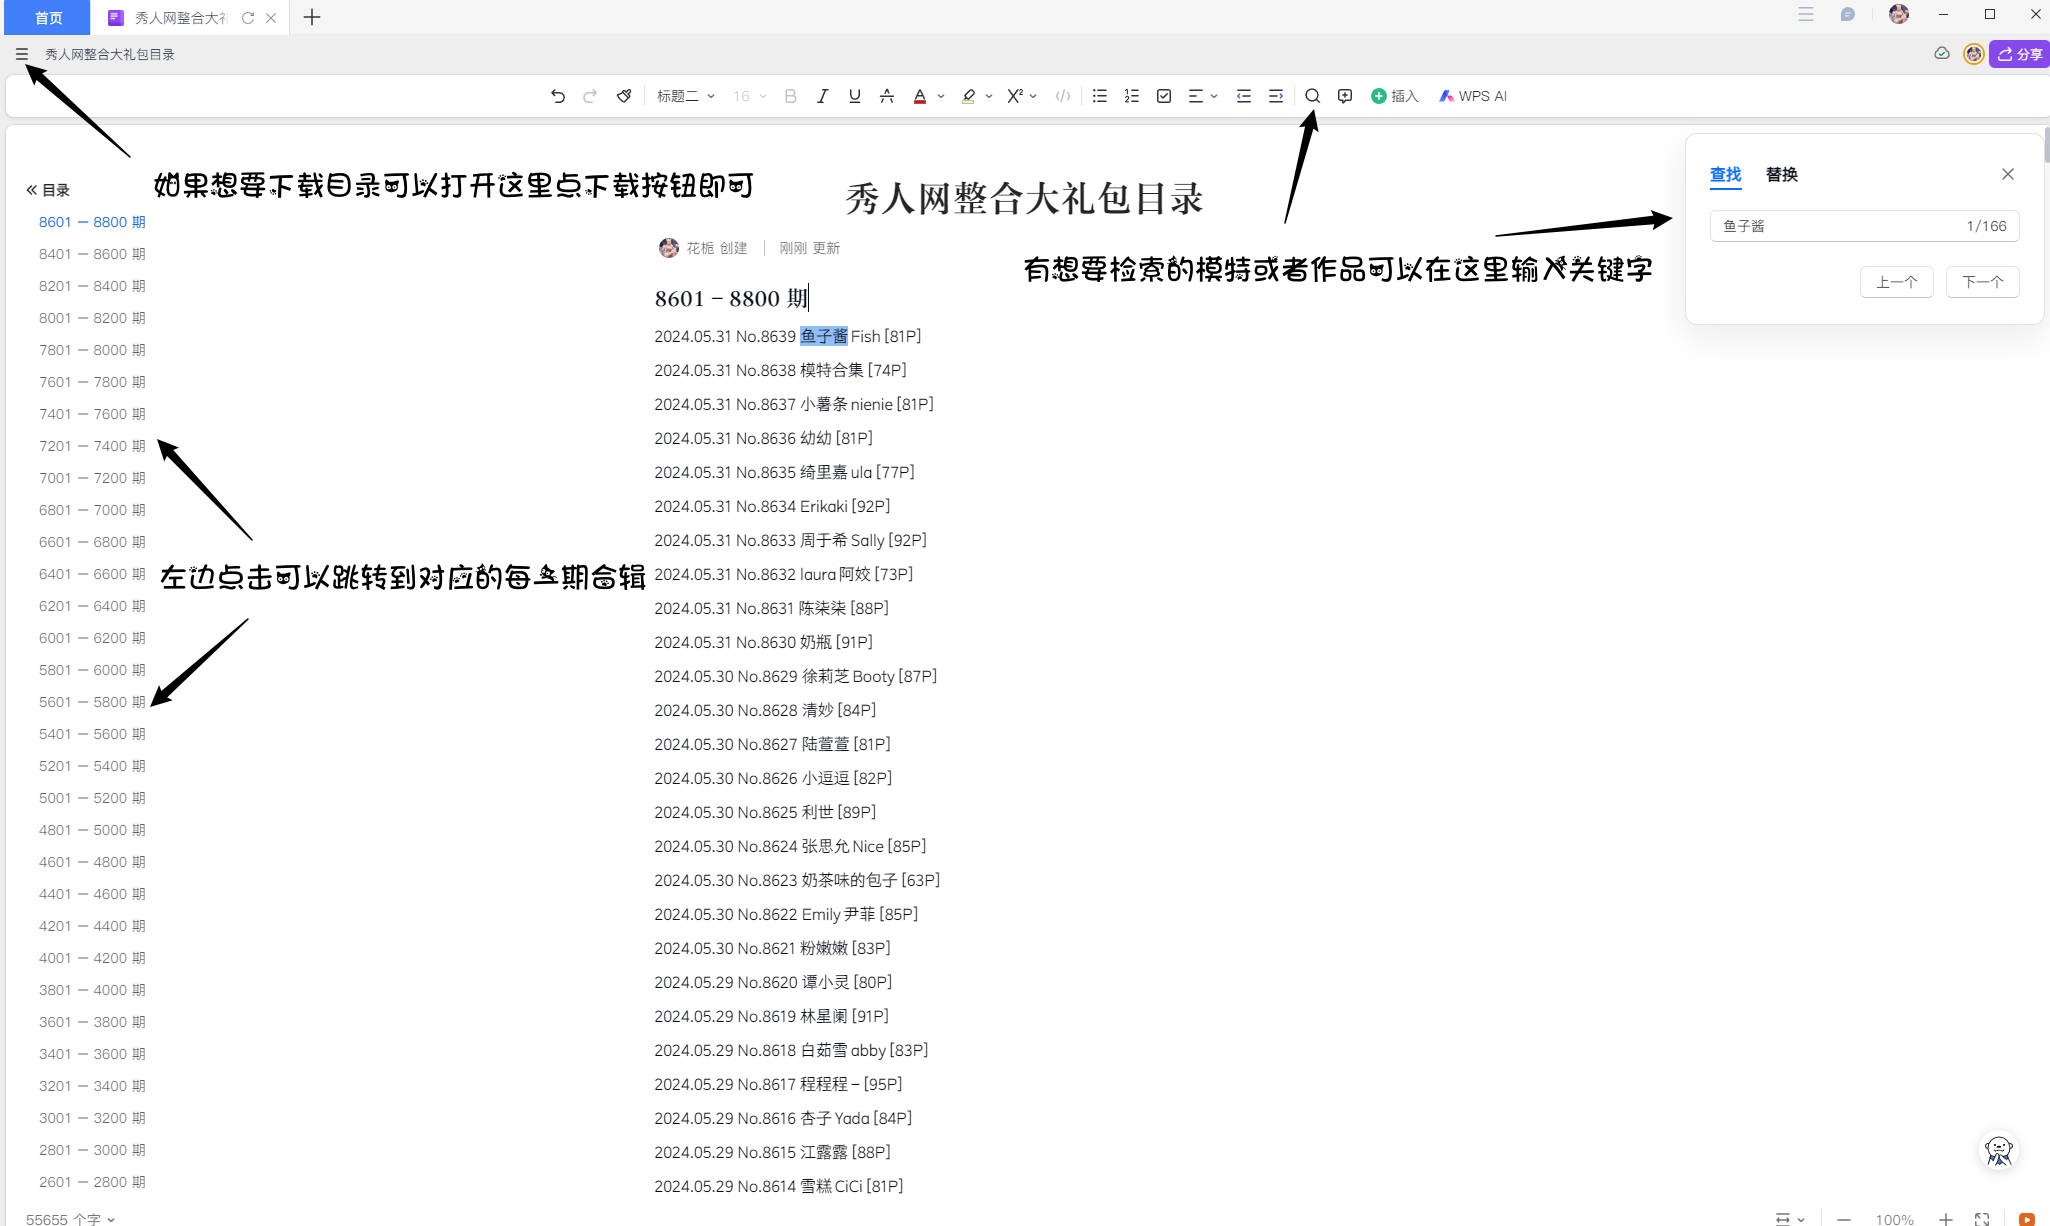Screen dimensions: 2050x1226
Task: Open the highlight color dropdown arrow
Action: [988, 96]
